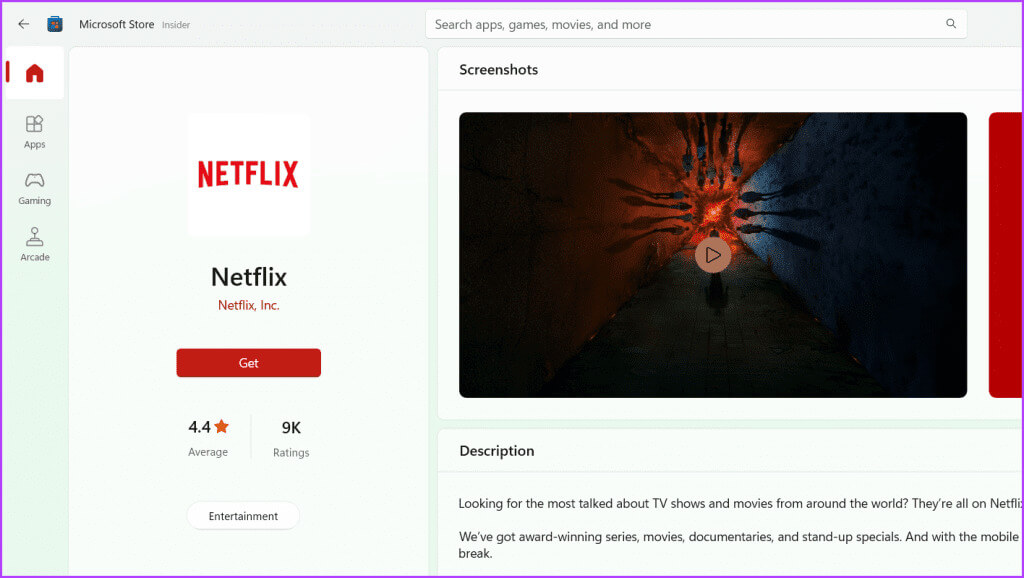Click the Average rating label
This screenshot has width=1024, height=578.
(x=208, y=452)
